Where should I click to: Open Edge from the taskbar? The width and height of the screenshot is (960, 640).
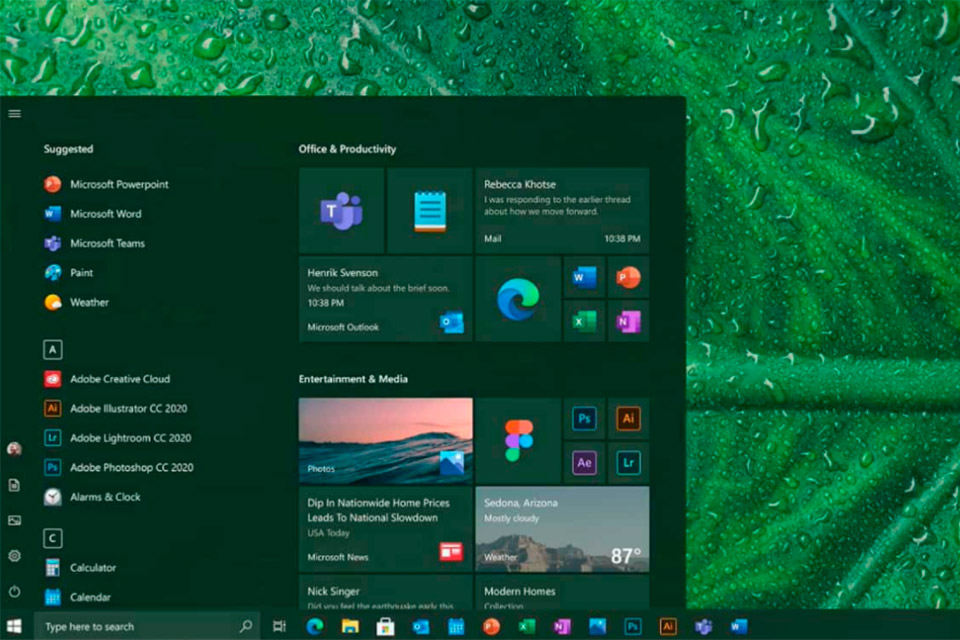tap(315, 626)
